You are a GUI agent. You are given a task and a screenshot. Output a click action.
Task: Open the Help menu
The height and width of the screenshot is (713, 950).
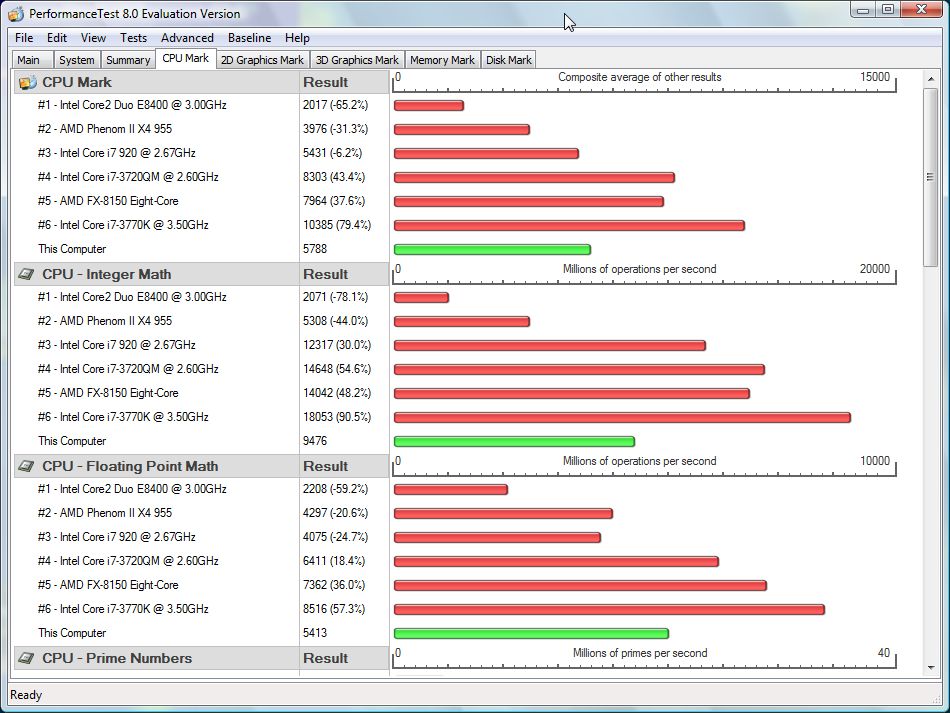click(x=297, y=38)
